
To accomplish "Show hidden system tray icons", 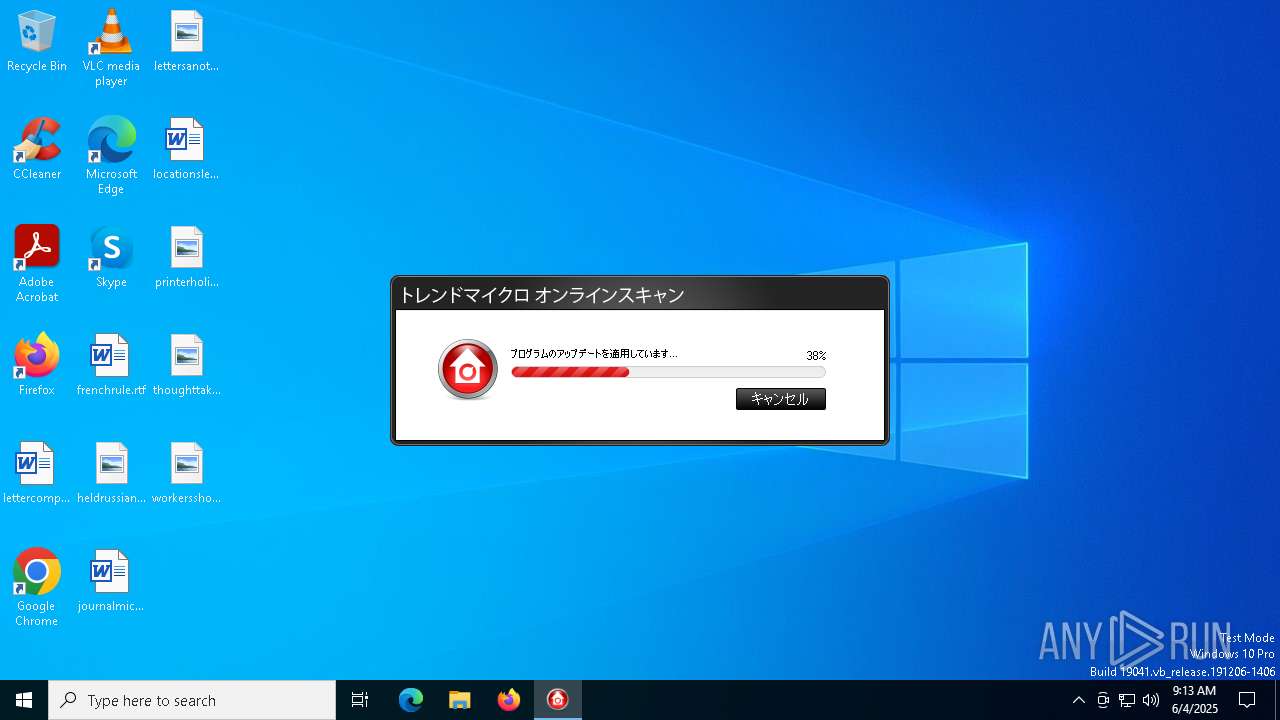I will point(1079,700).
